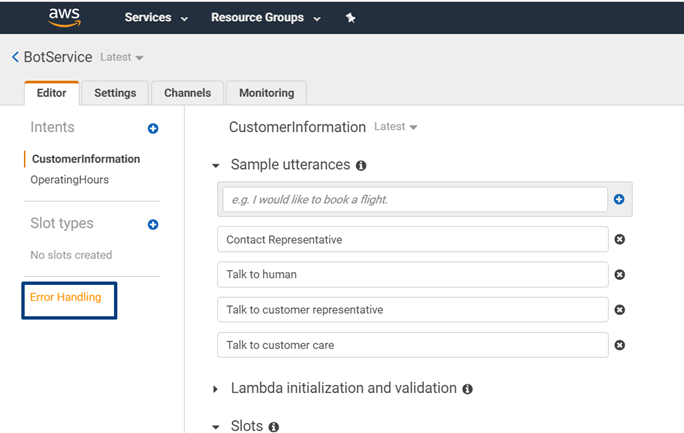Viewport: 684px width, 433px height.
Task: Open the Error Handling link
Action: click(66, 298)
